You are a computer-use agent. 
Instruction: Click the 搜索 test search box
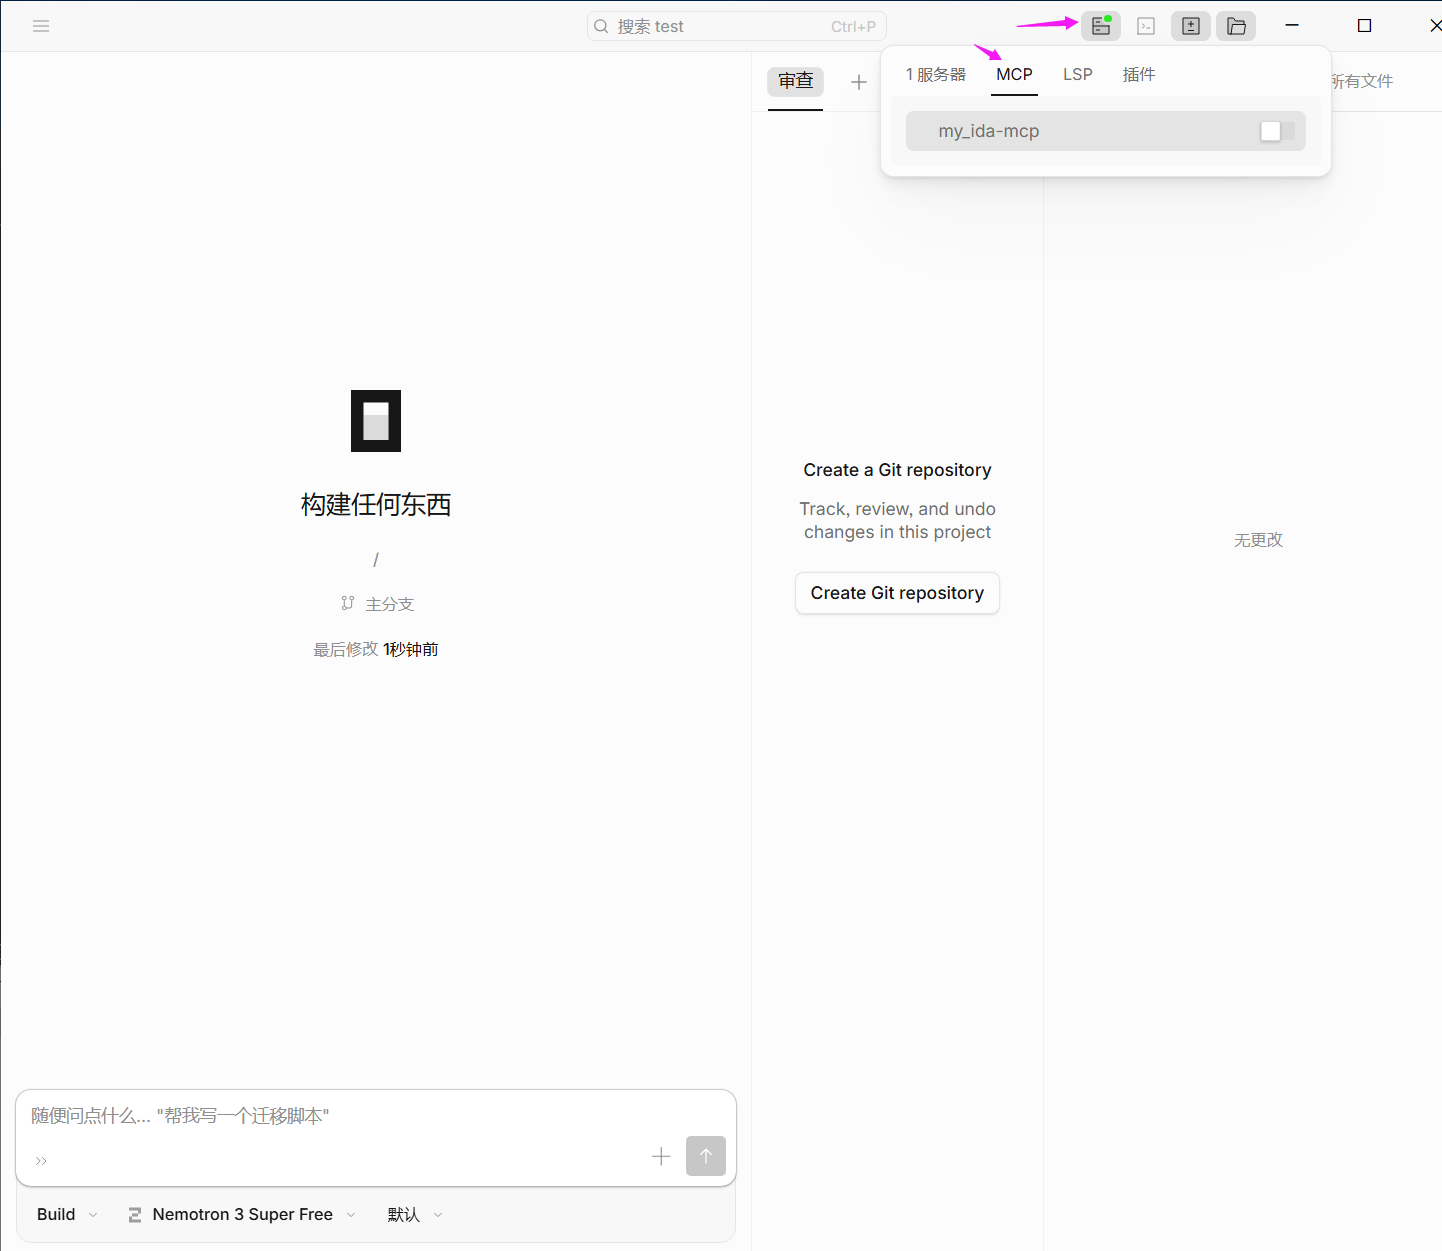click(736, 26)
